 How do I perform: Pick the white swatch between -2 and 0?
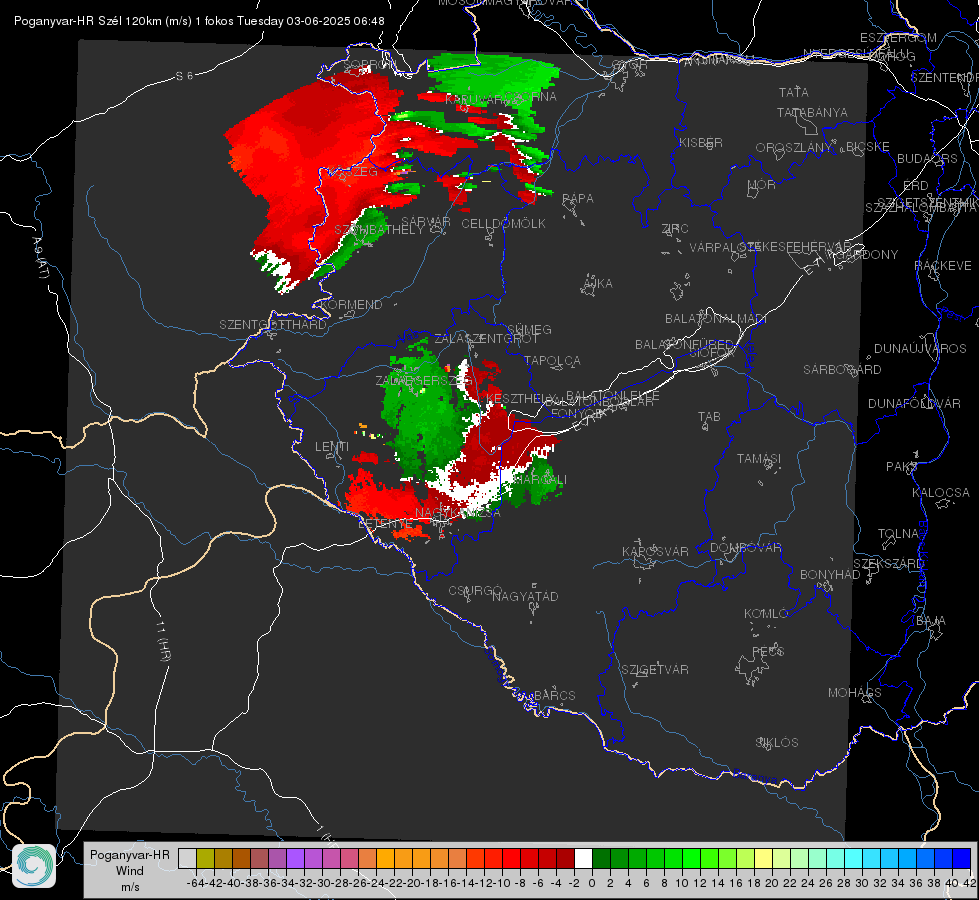click(583, 858)
